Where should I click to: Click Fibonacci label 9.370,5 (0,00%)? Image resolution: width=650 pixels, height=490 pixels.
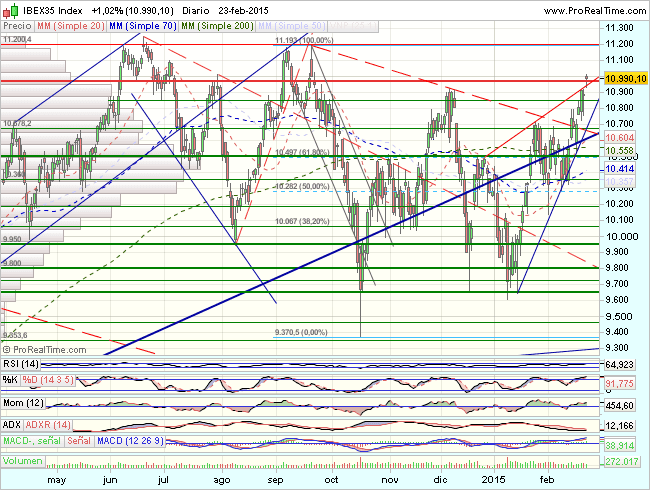[301, 332]
